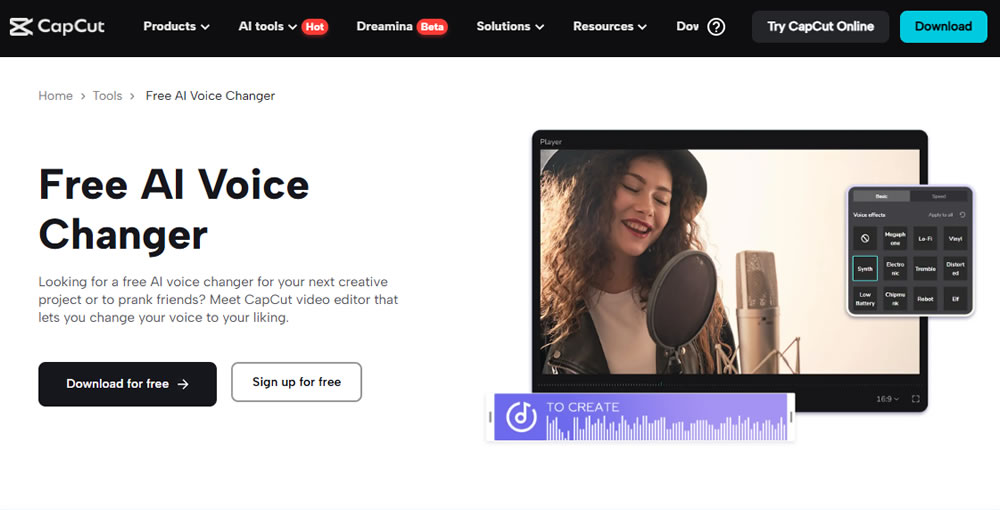Expand the AI tools menu

coord(267,27)
